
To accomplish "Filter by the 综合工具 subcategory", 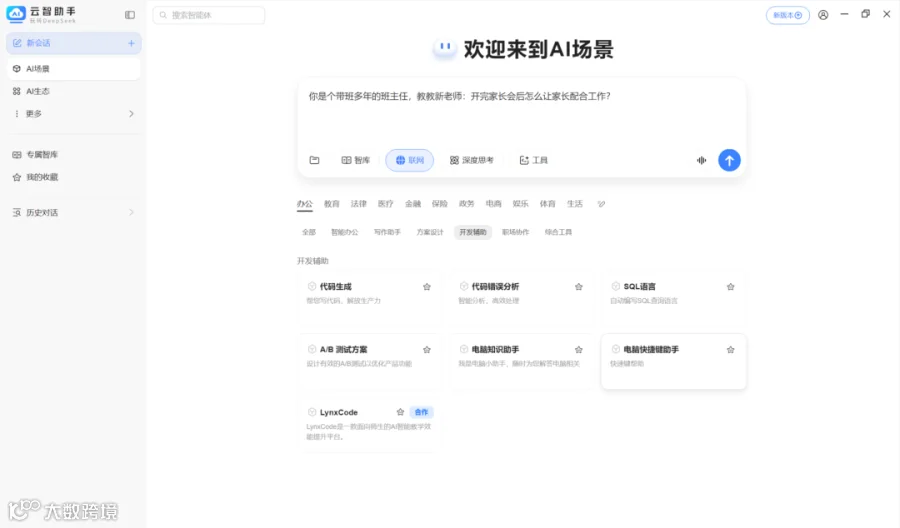I will (558, 232).
